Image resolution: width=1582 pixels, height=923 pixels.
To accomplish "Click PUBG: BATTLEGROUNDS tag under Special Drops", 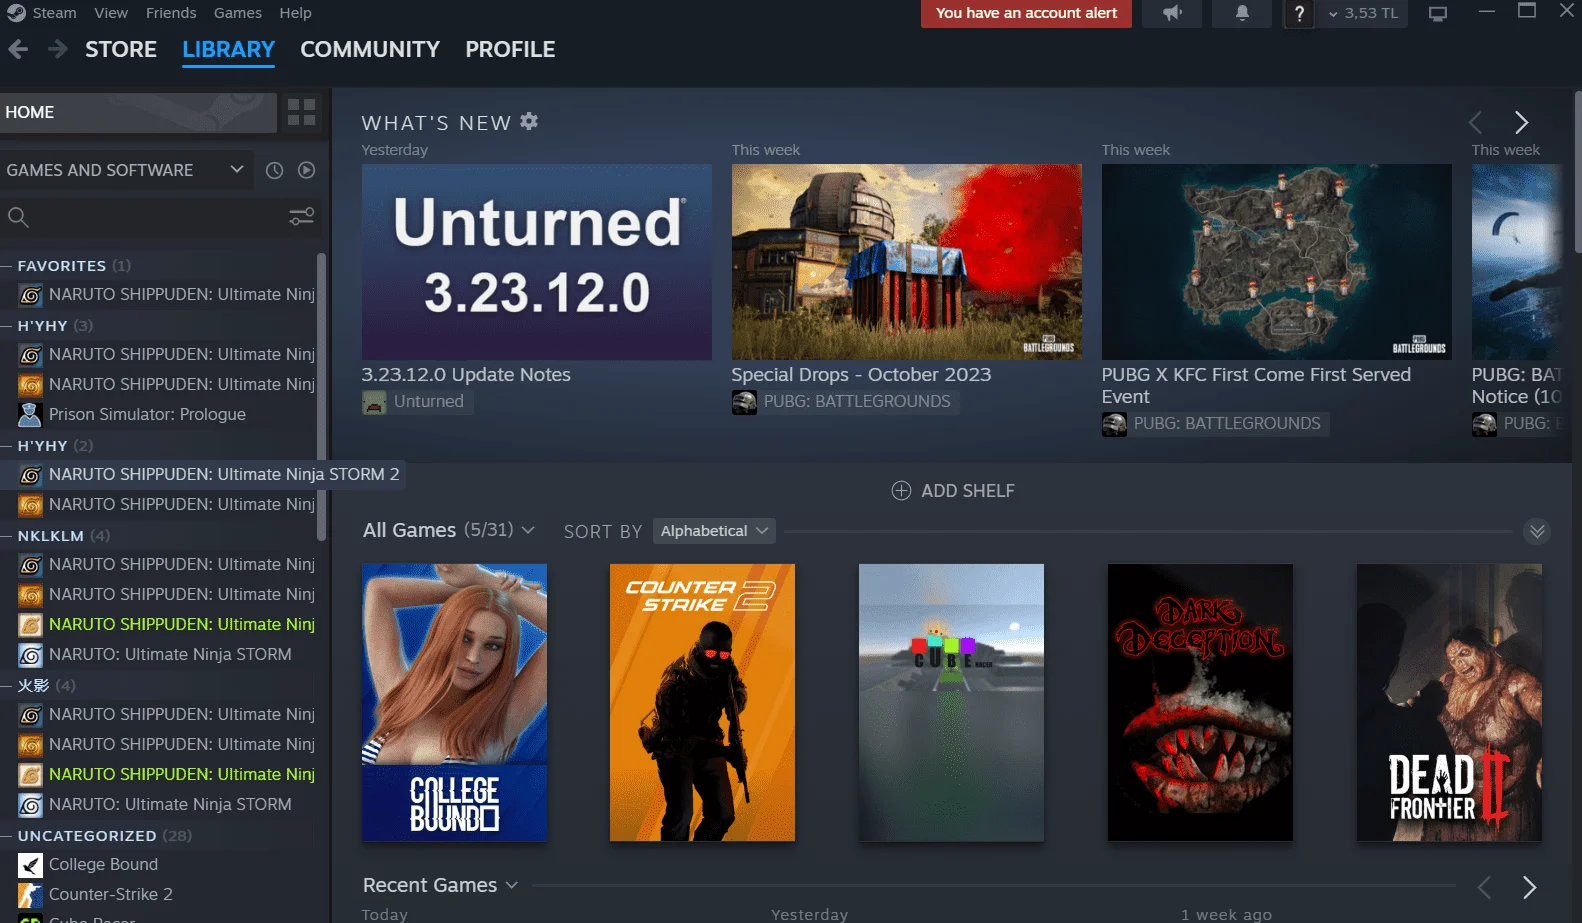I will [x=844, y=402].
